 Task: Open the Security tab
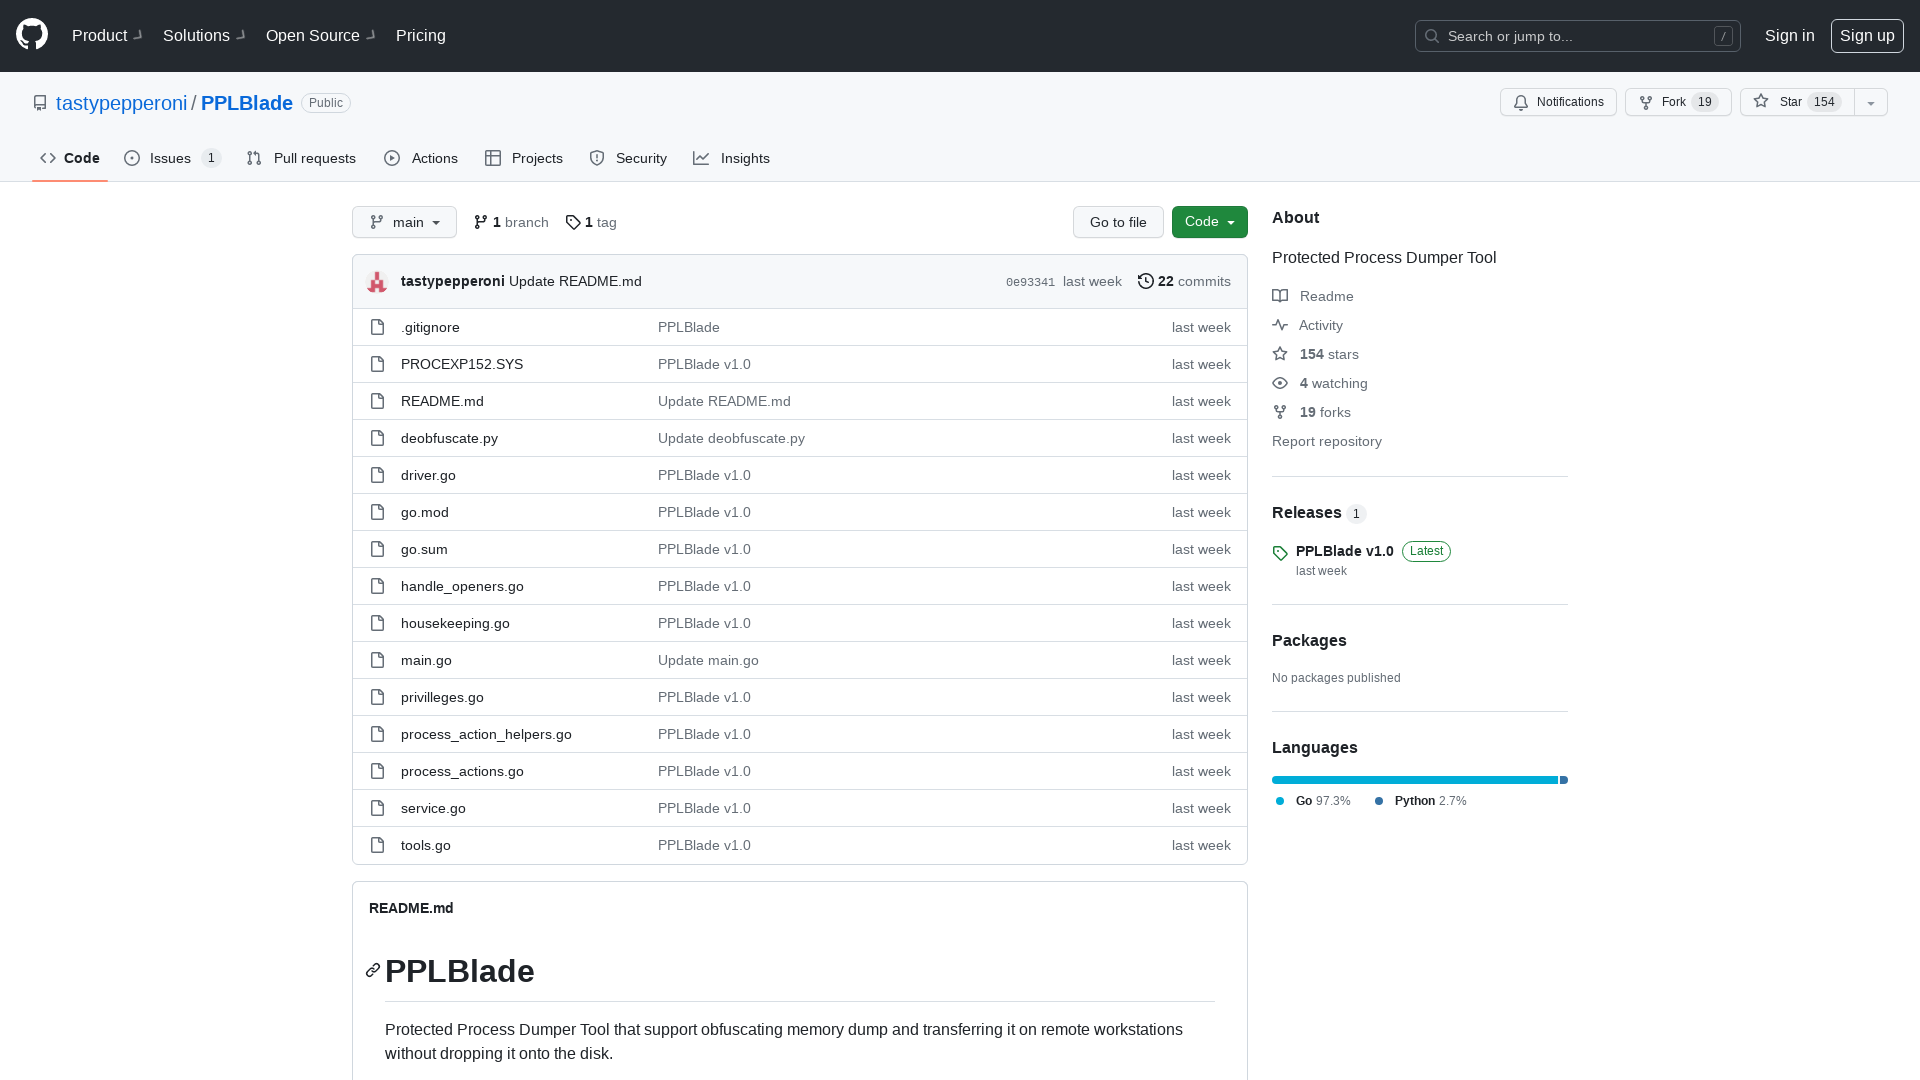pyautogui.click(x=628, y=158)
